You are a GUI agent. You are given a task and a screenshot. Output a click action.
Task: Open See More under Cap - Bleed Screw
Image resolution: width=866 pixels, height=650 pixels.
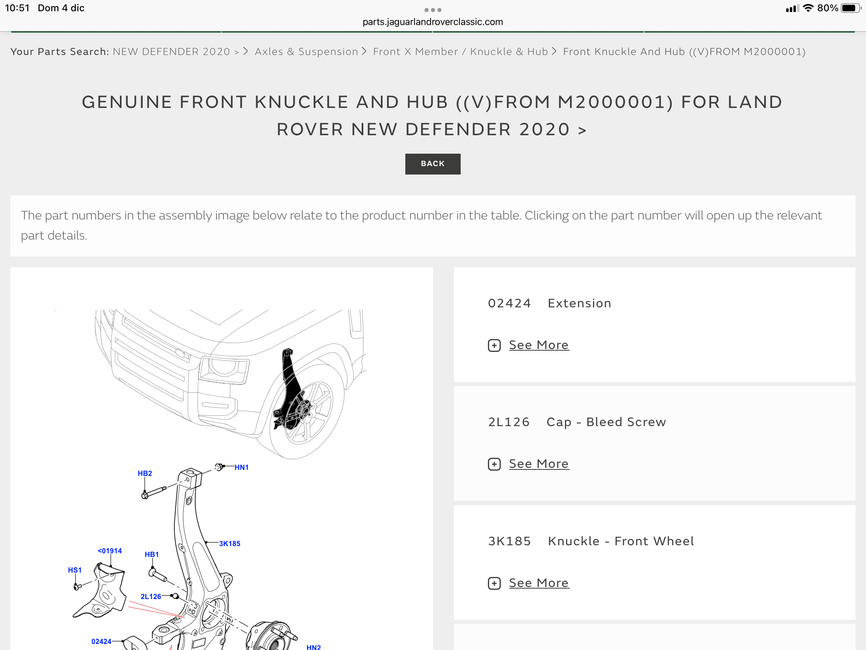(x=538, y=464)
